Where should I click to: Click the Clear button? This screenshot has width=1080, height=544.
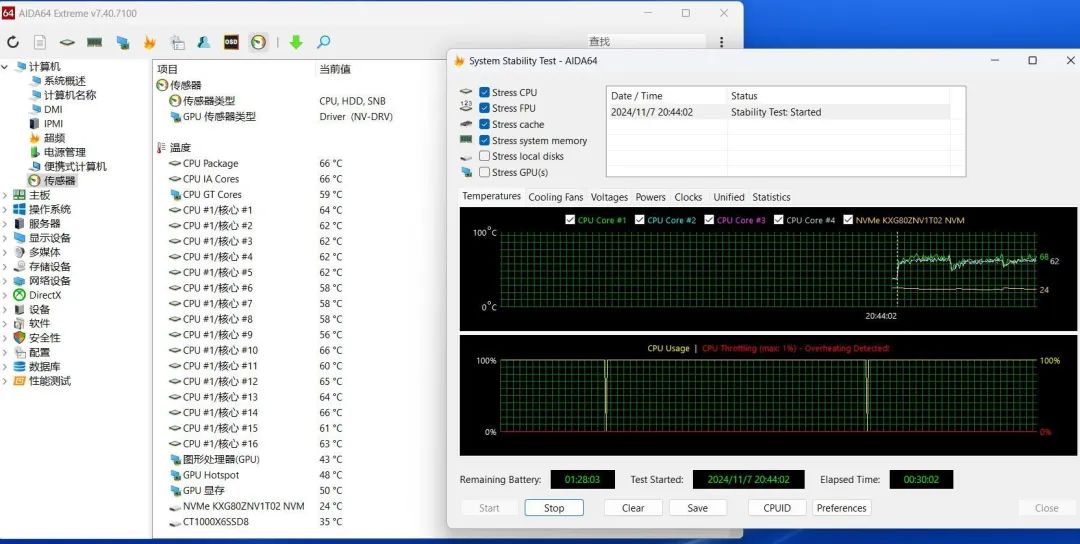633,508
